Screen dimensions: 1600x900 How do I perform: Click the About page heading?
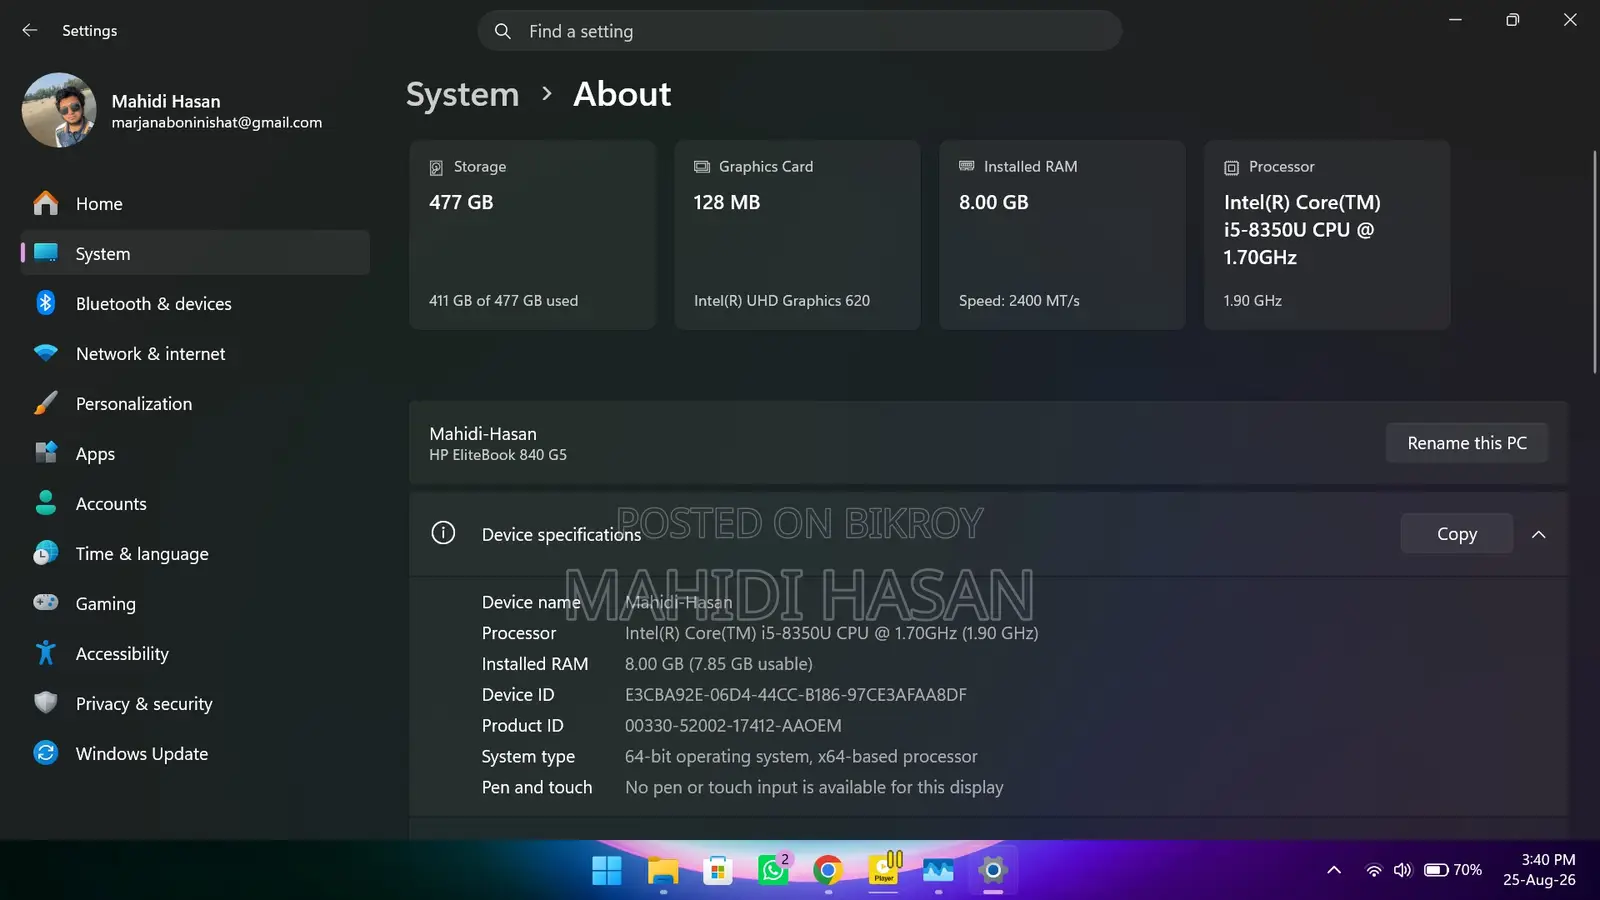tap(622, 94)
